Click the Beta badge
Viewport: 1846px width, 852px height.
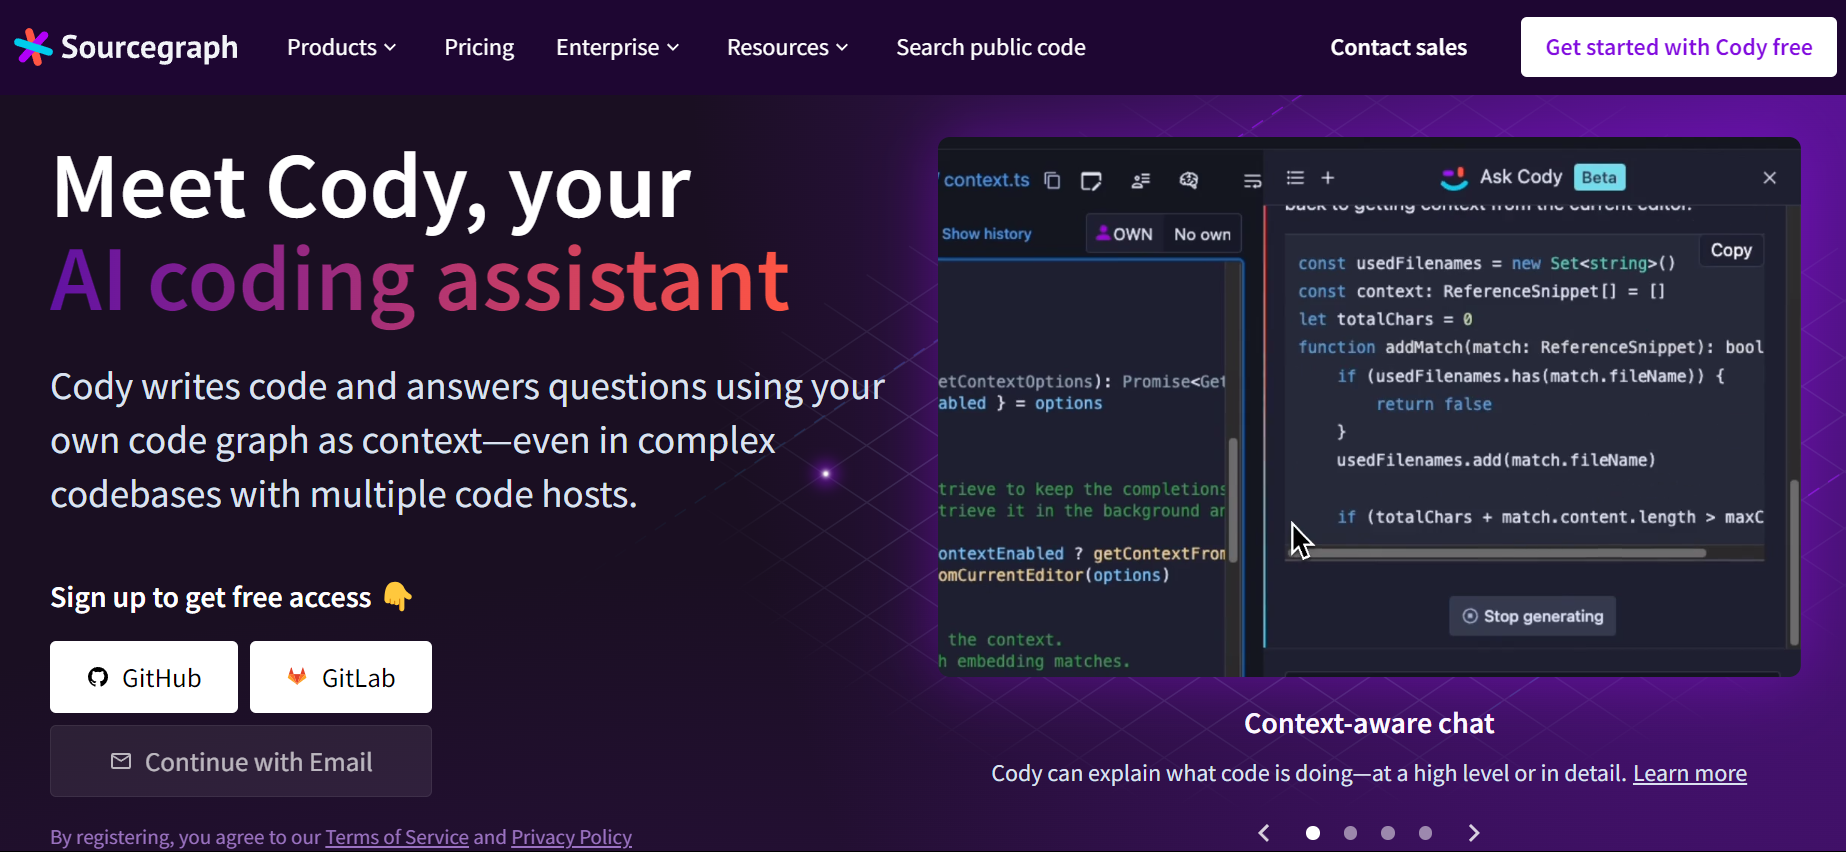[1599, 177]
